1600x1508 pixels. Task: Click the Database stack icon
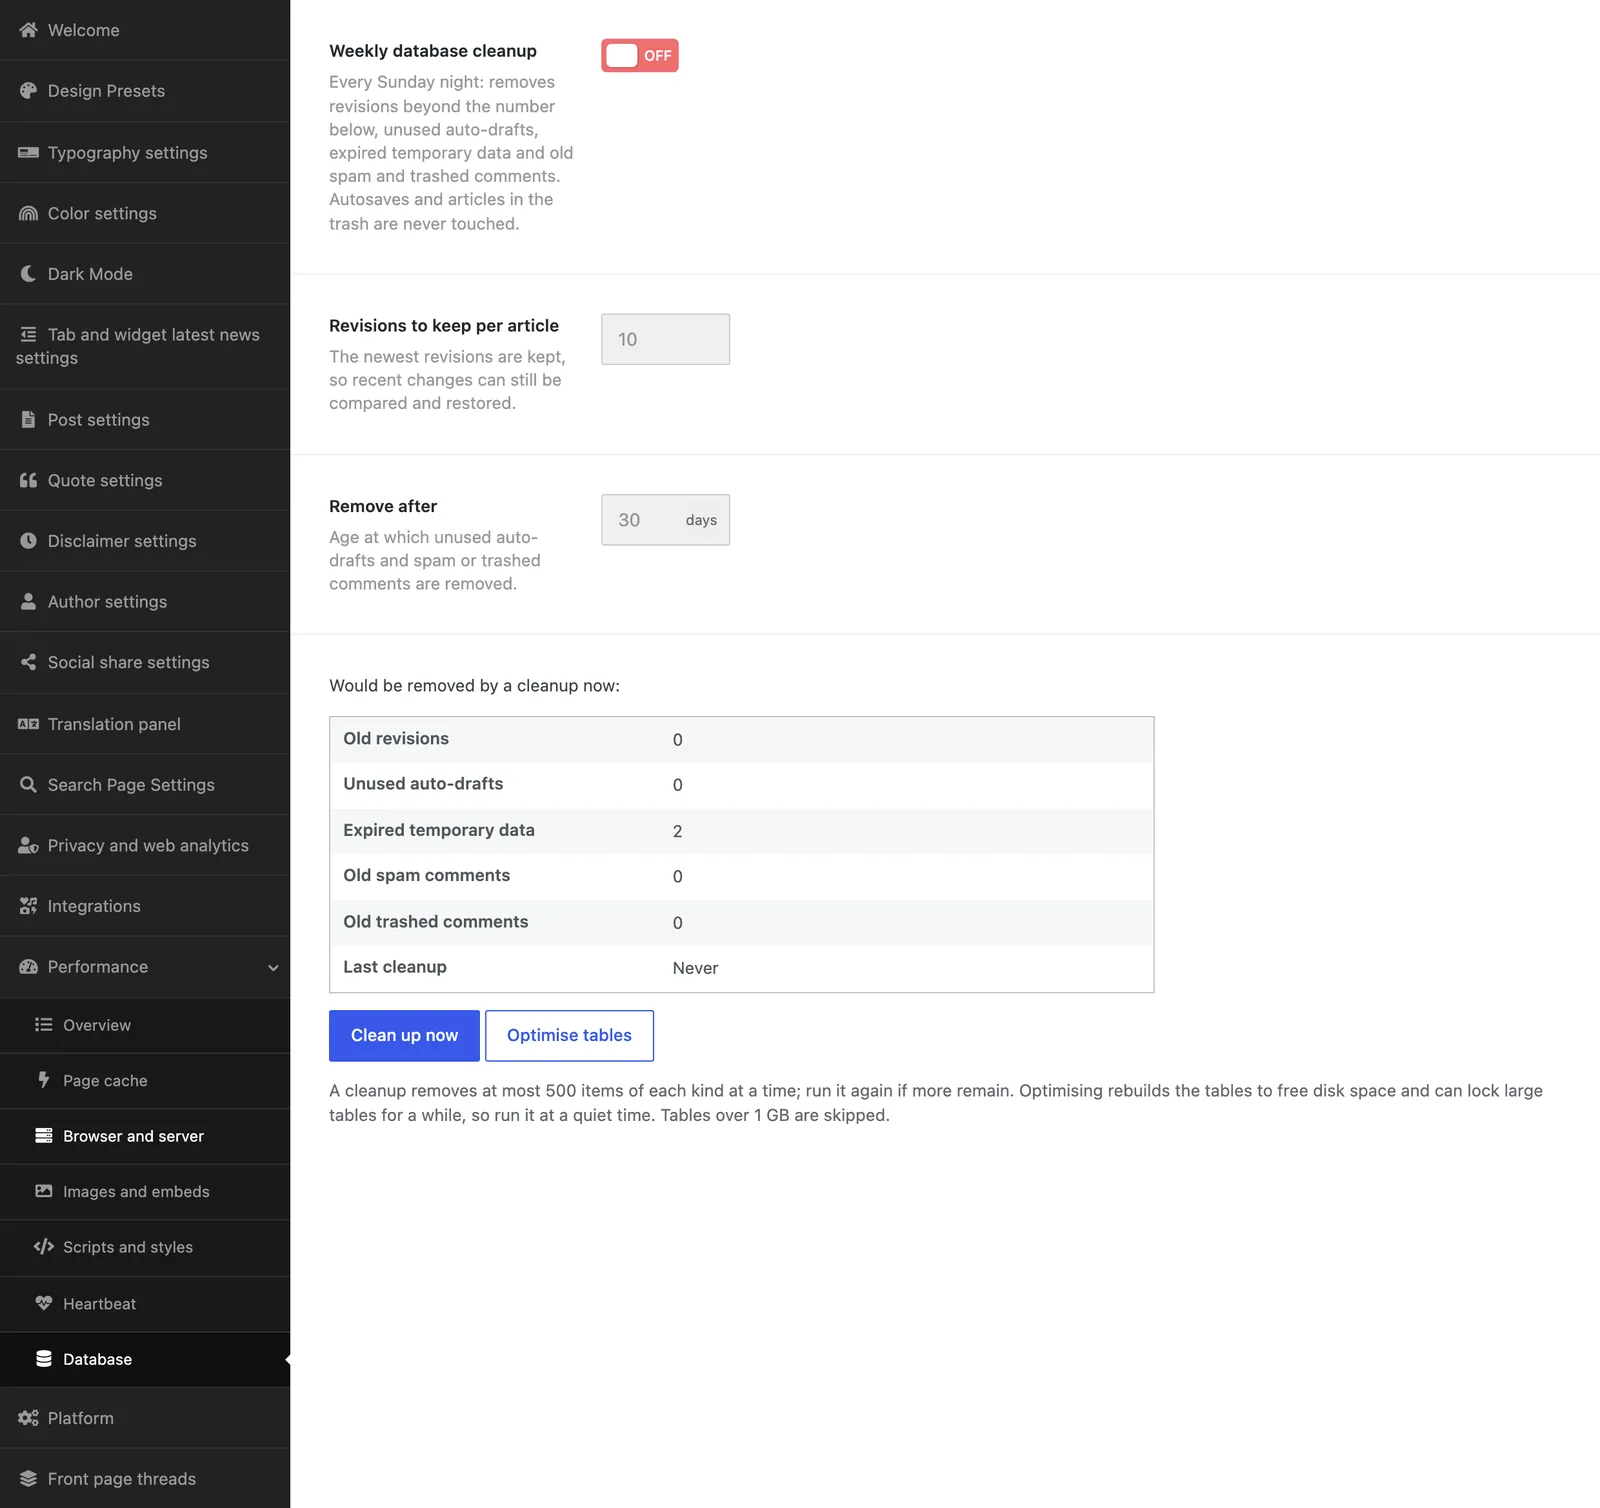tap(43, 1359)
